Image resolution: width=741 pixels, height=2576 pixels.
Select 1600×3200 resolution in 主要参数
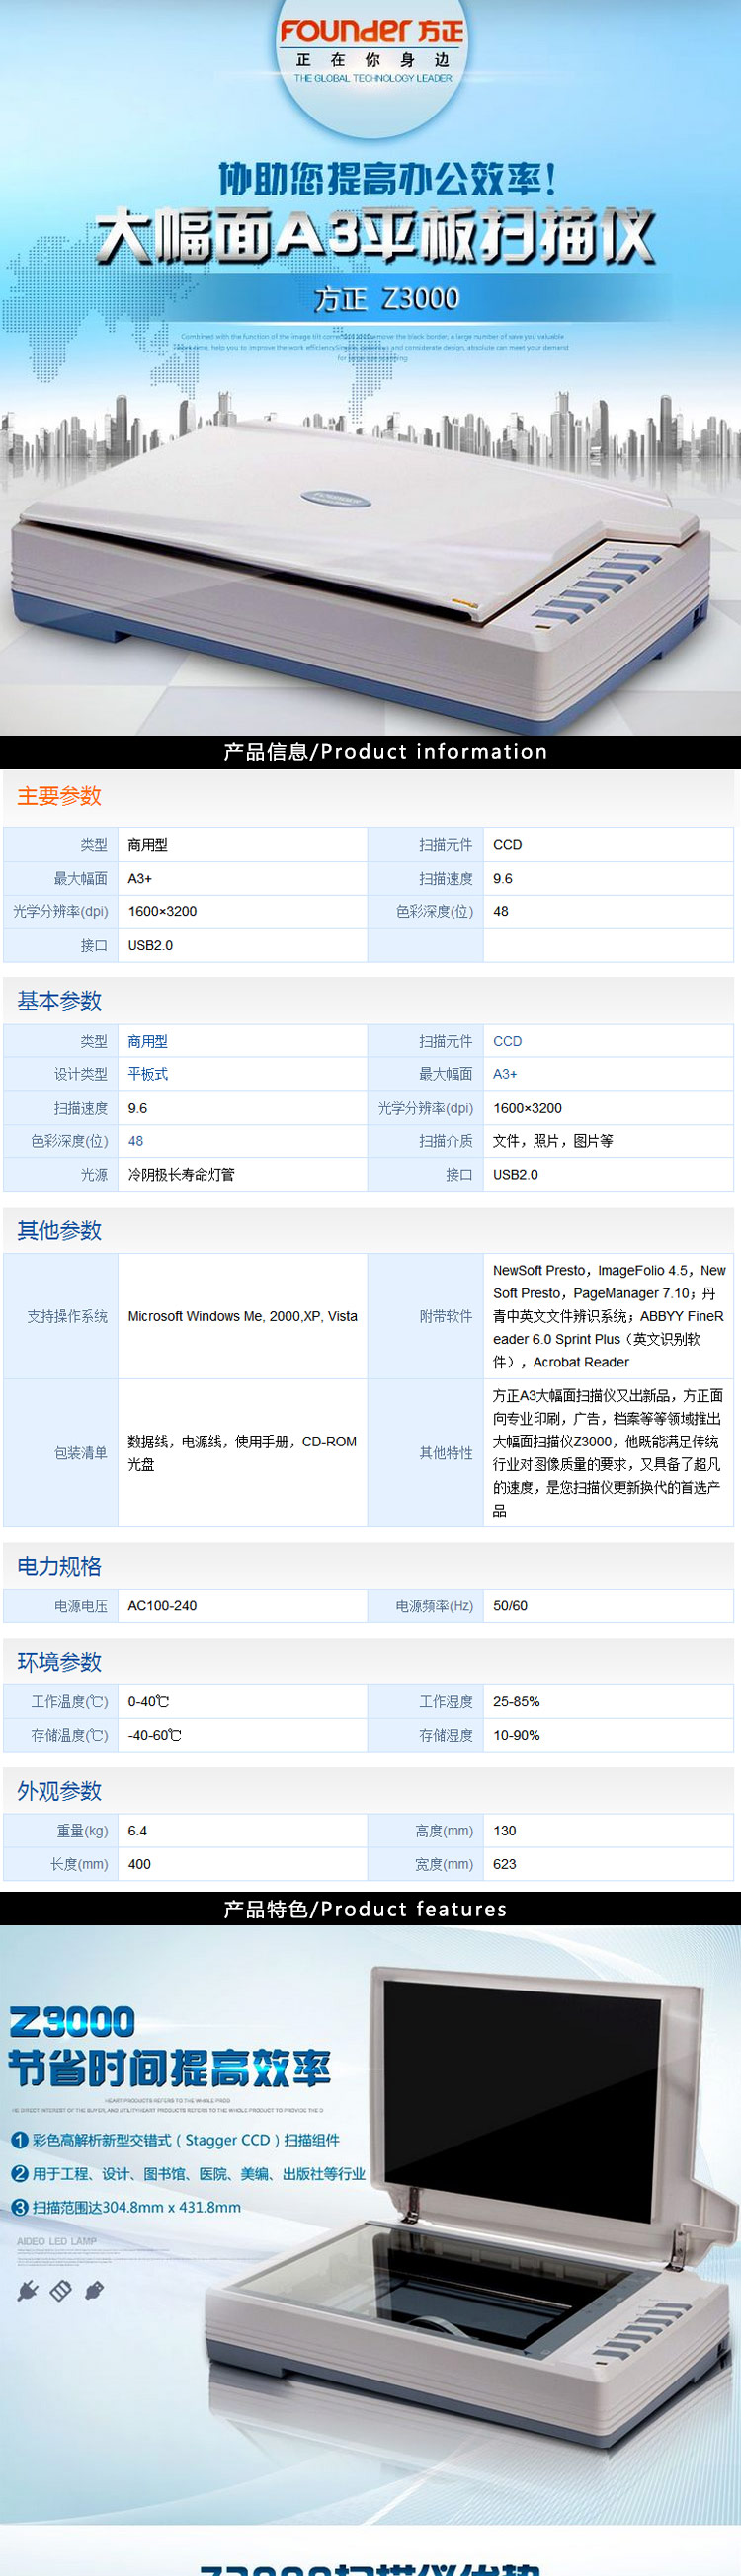coord(162,912)
